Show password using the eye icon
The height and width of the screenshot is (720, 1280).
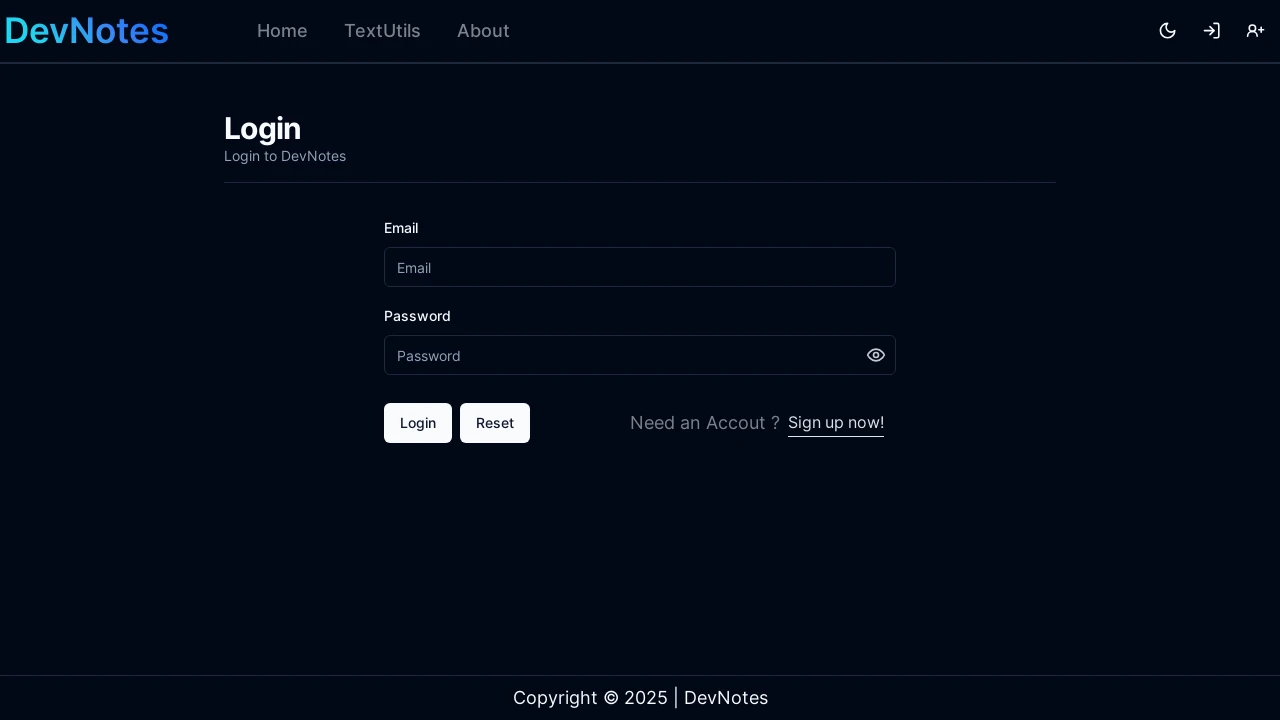(x=876, y=355)
